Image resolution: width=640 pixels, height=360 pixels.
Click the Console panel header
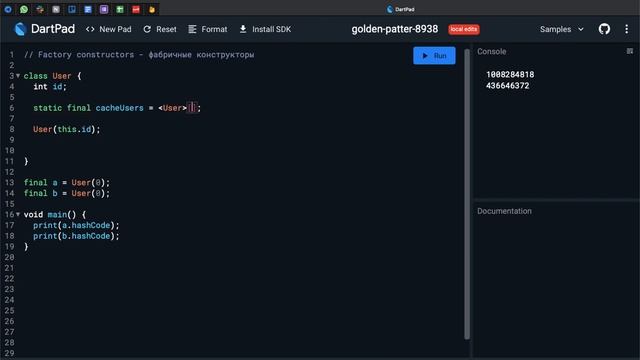491,51
